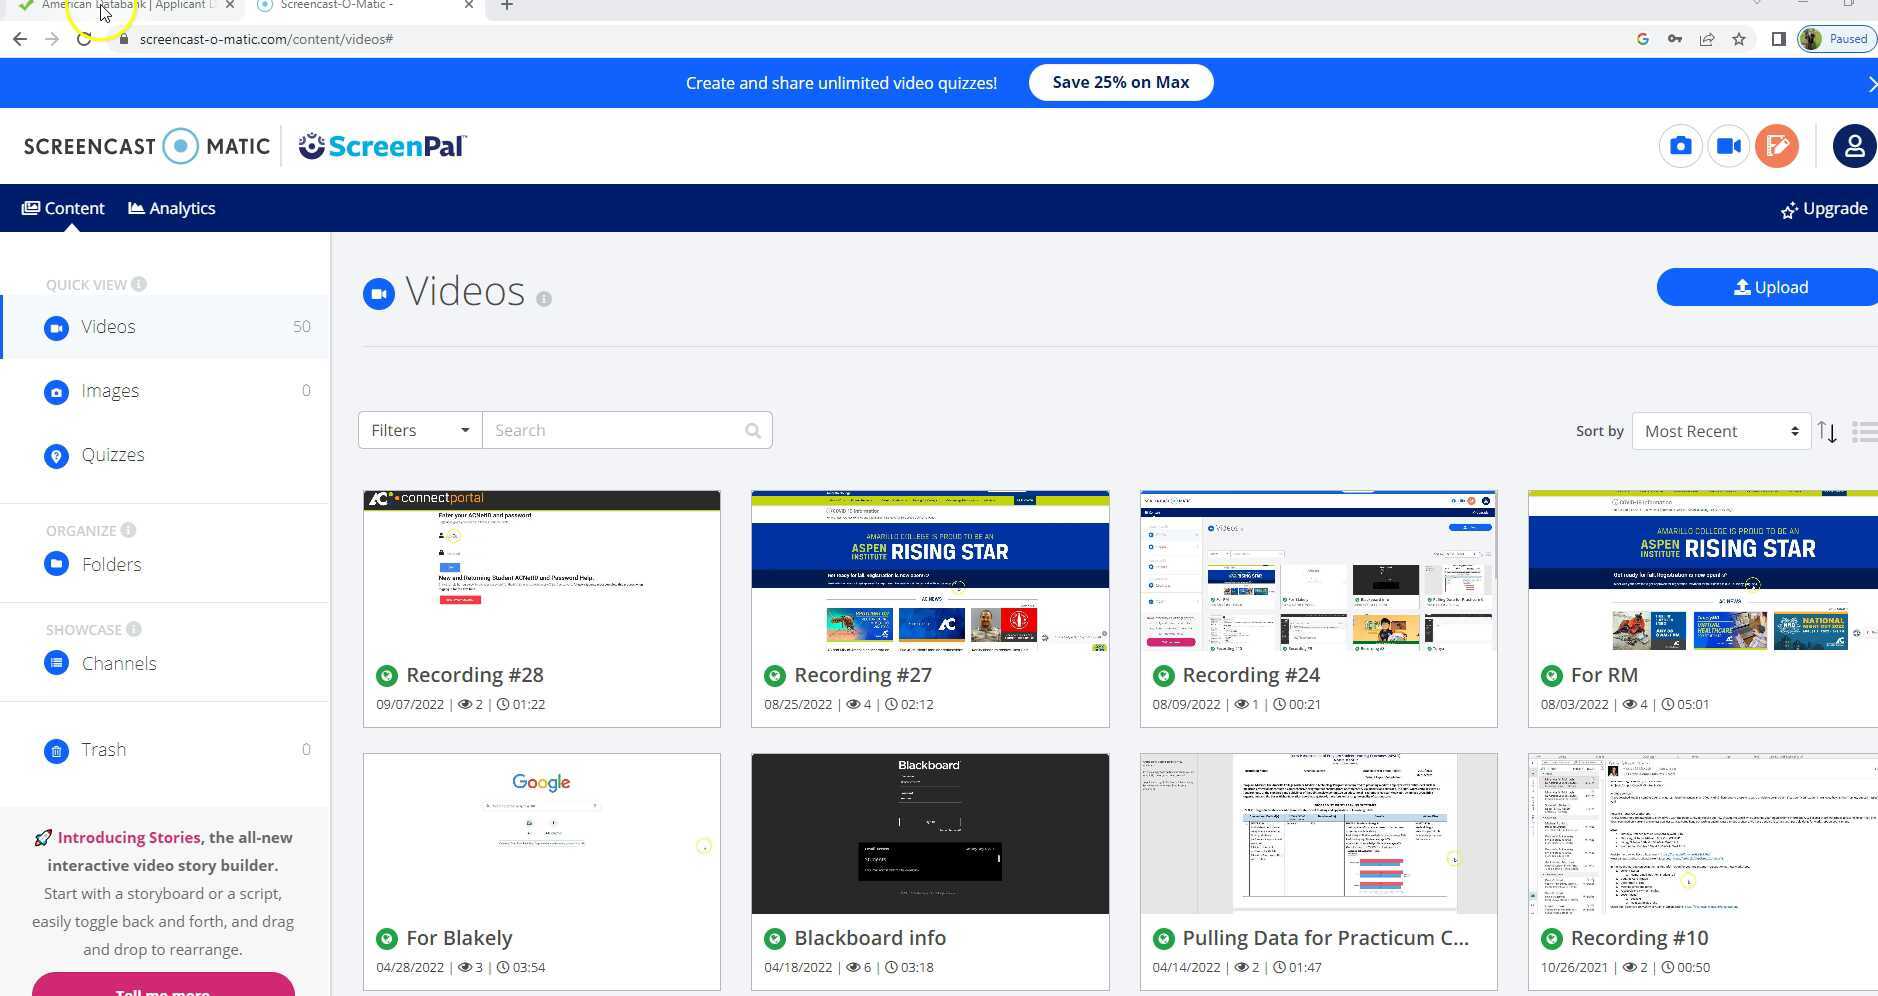Dismiss the blue promo banner
The image size is (1878, 996).
pyautogui.click(x=1871, y=84)
